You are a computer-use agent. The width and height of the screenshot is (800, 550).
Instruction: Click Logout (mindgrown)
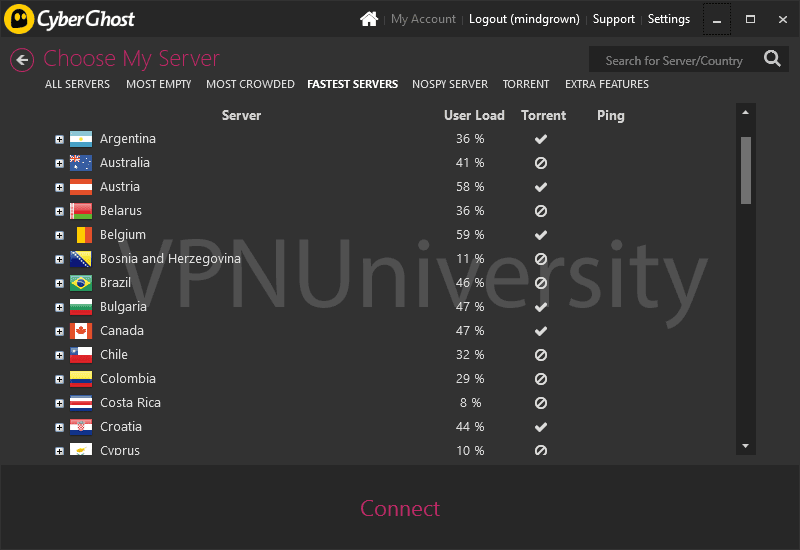coord(524,19)
